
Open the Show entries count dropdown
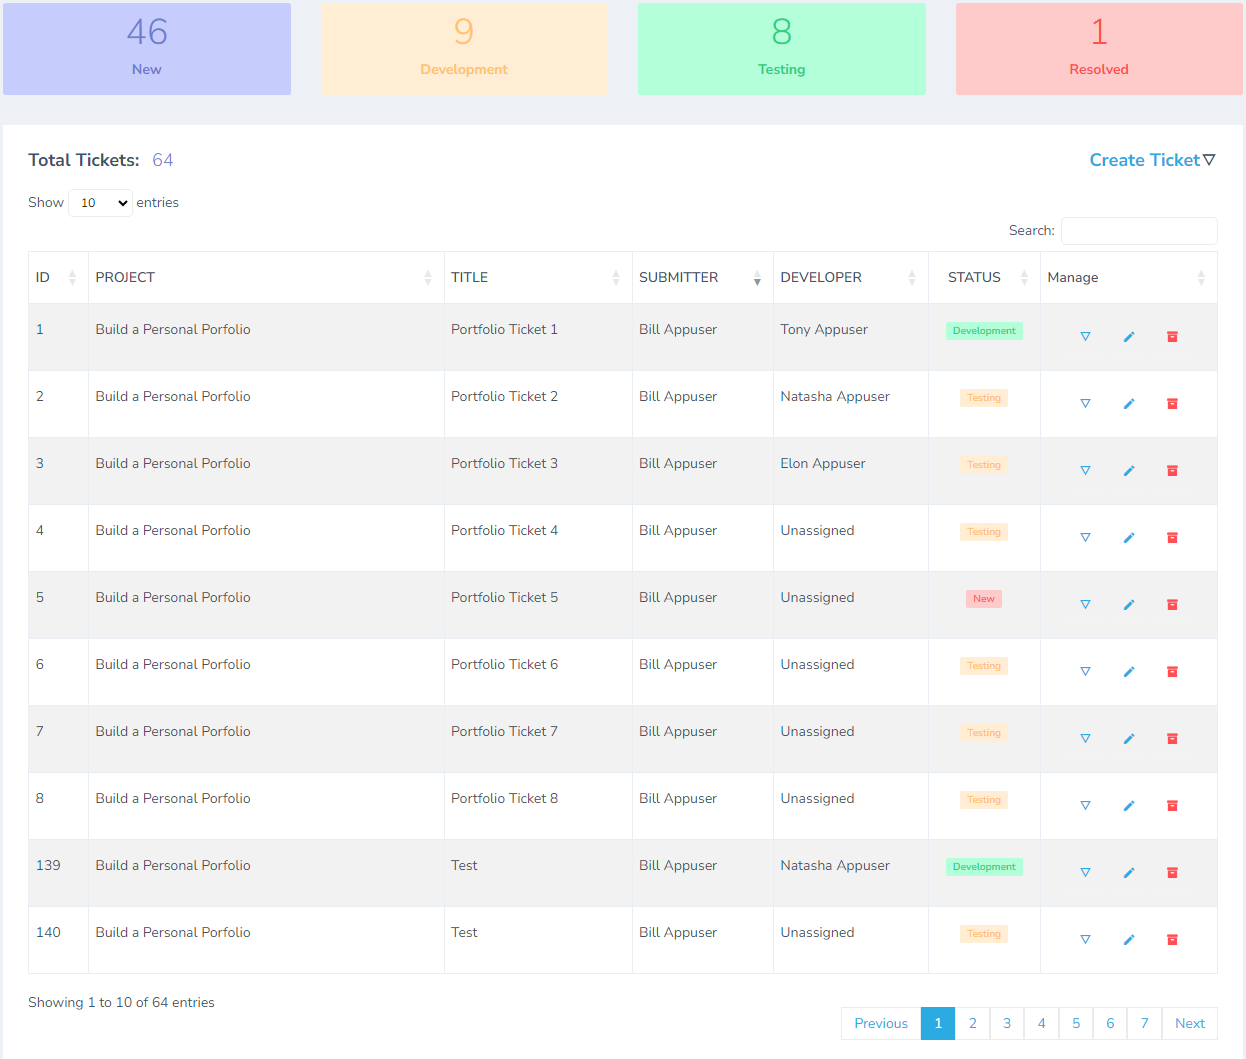point(101,203)
